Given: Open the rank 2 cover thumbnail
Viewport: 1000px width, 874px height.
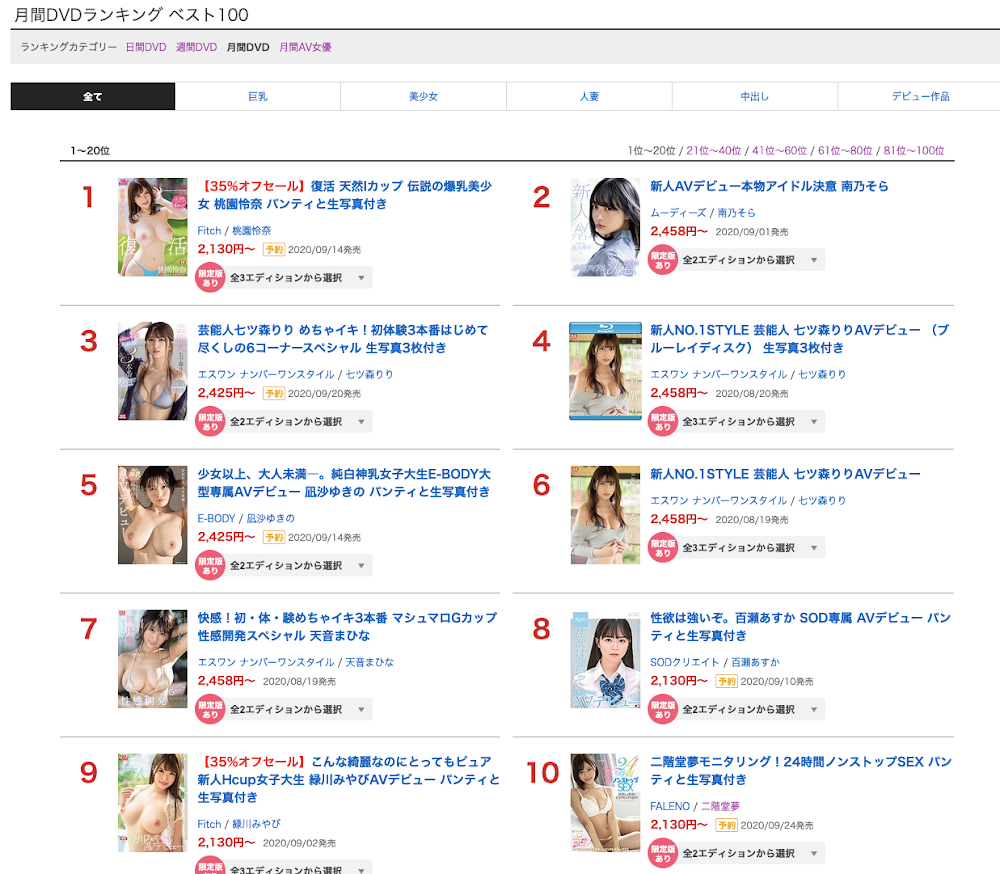Looking at the screenshot, I should tap(605, 227).
